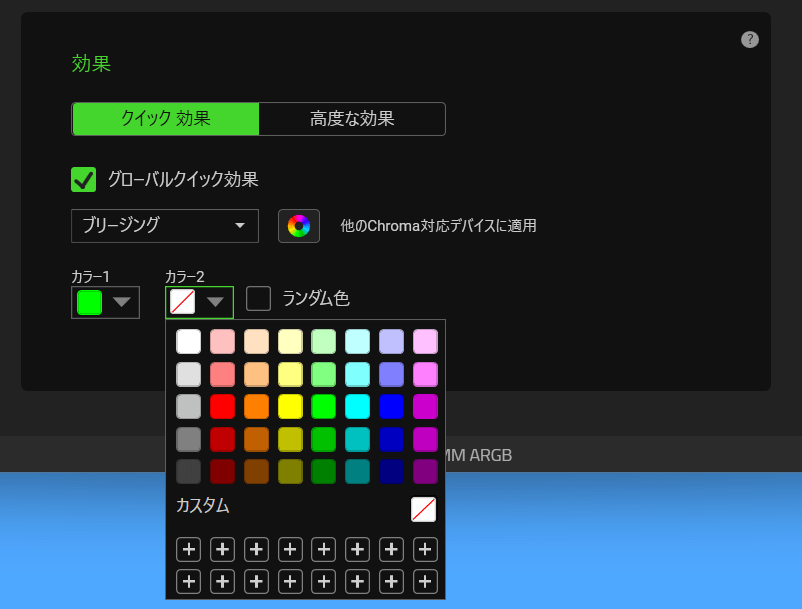The width and height of the screenshot is (802, 609).
Task: Pick the brown swatch in last row
Action: [x=256, y=471]
